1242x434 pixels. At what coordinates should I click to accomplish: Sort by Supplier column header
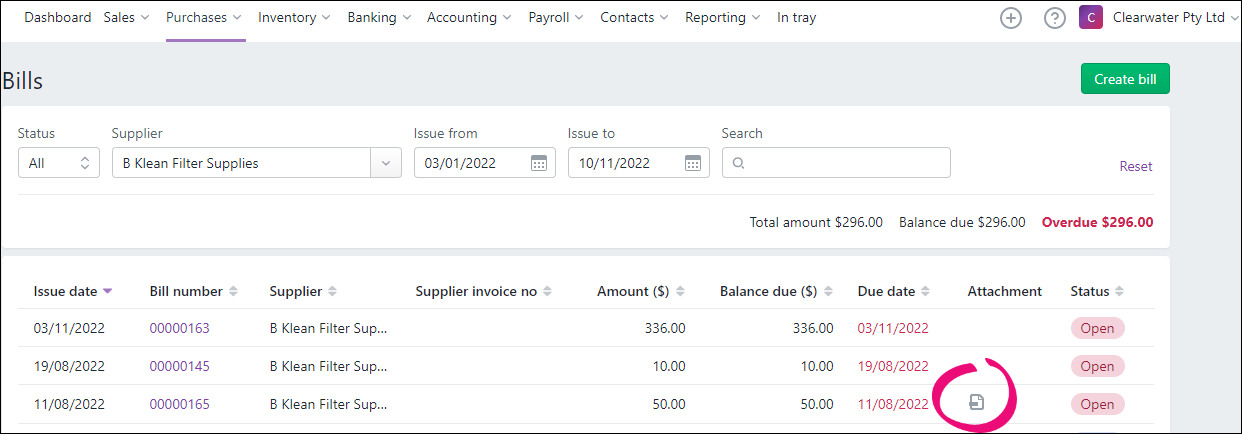(303, 291)
